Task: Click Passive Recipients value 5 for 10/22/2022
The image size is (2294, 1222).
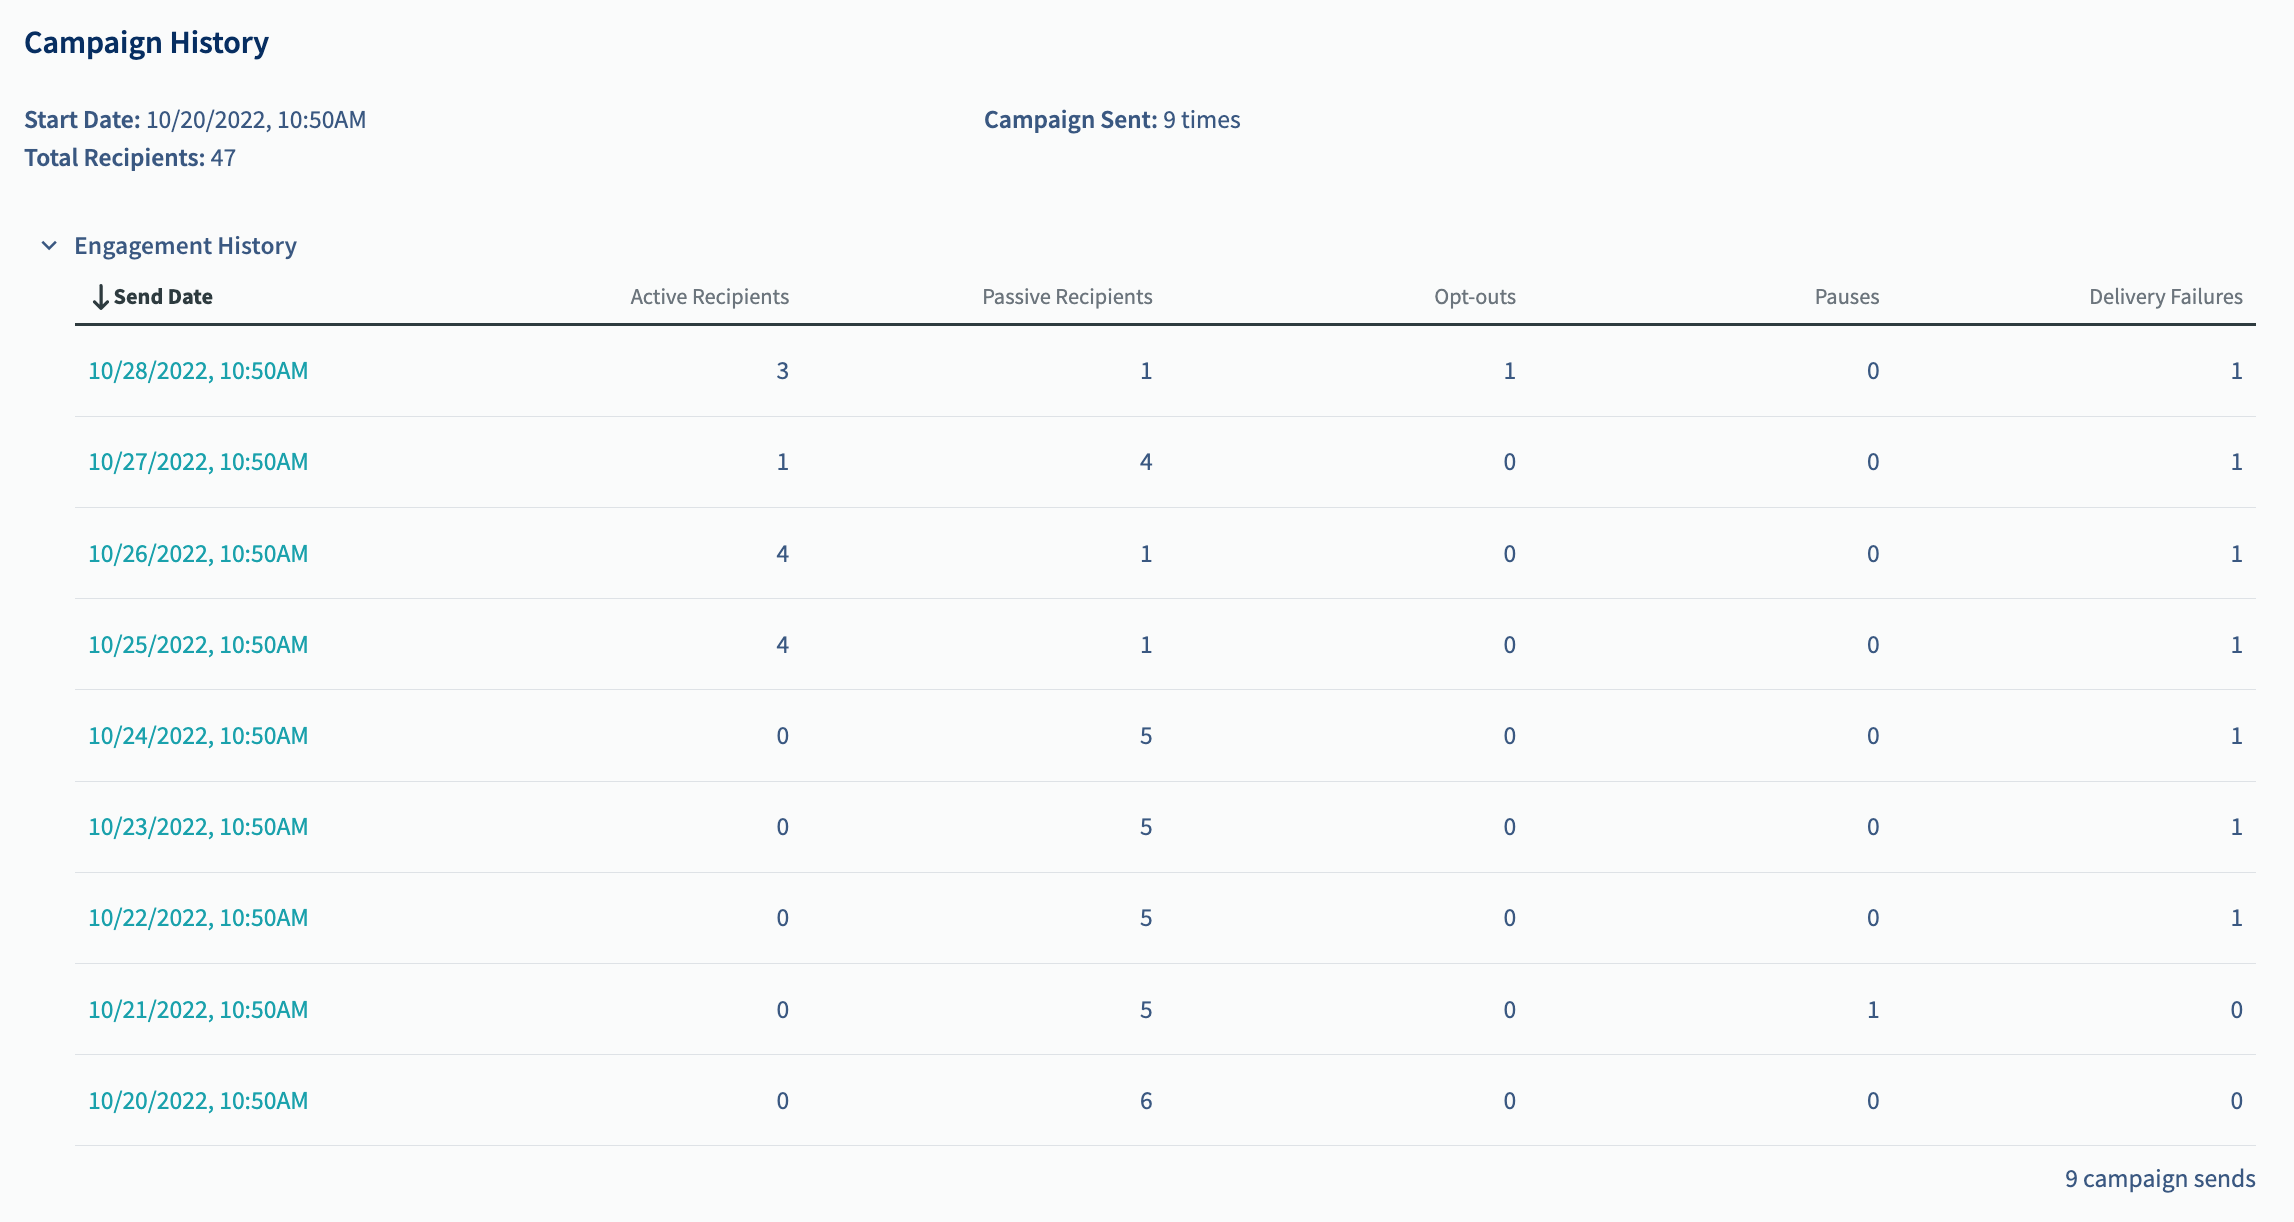Action: tap(1146, 918)
